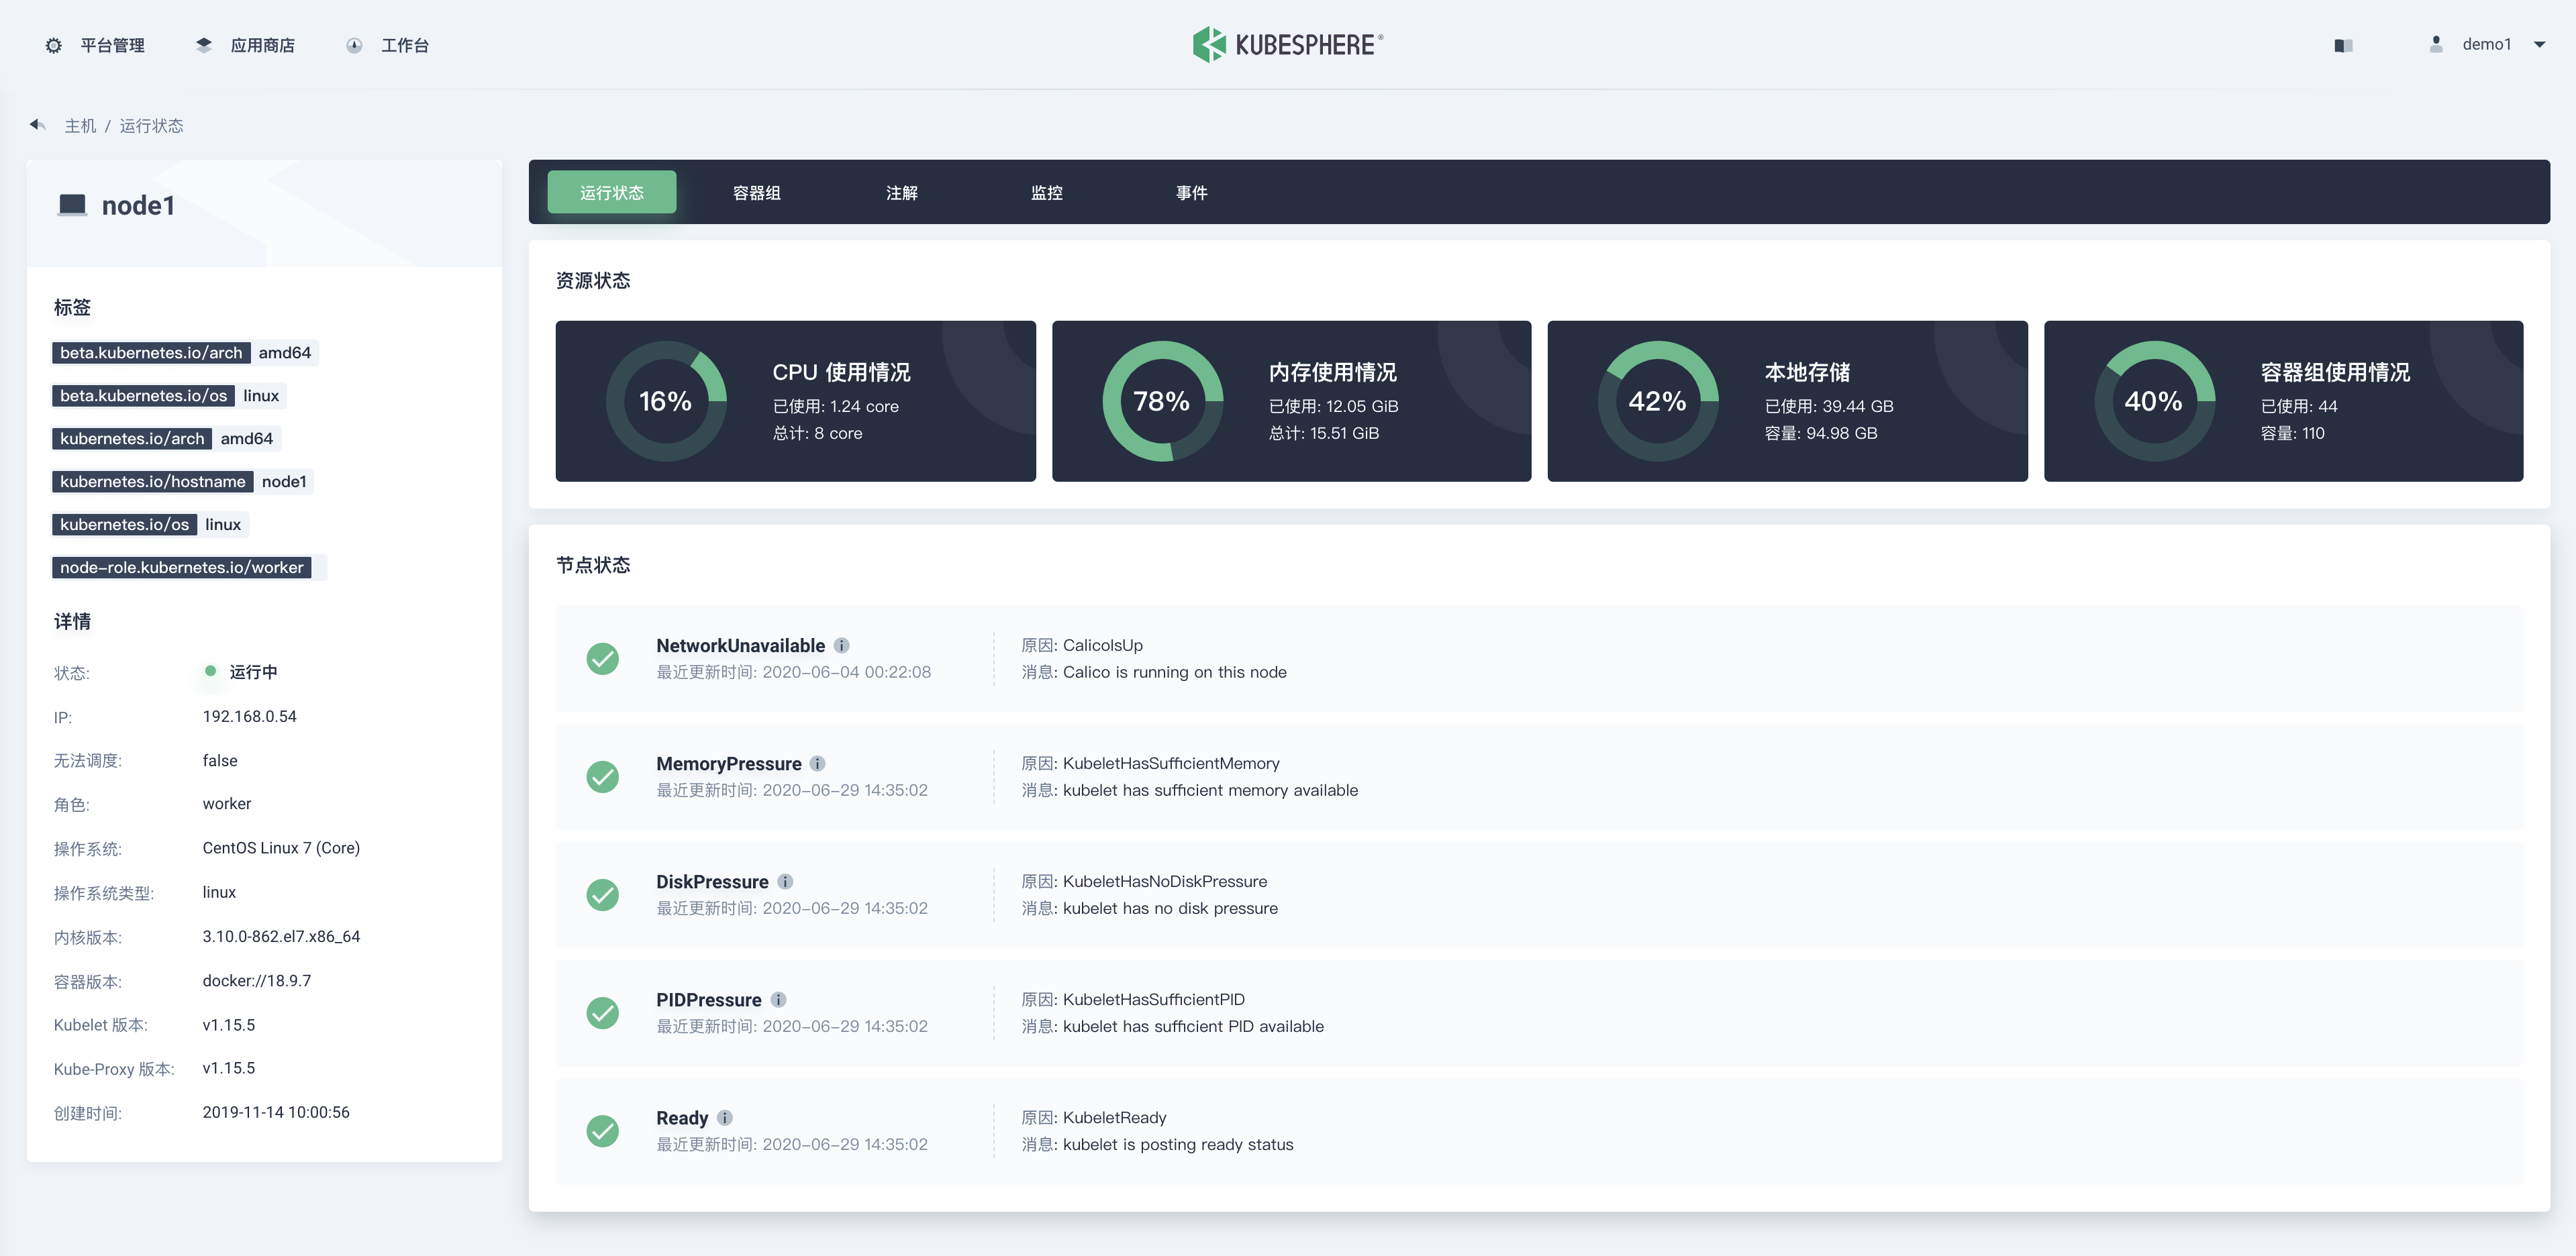
Task: Click the PIDPressure condition title
Action: click(x=709, y=1000)
